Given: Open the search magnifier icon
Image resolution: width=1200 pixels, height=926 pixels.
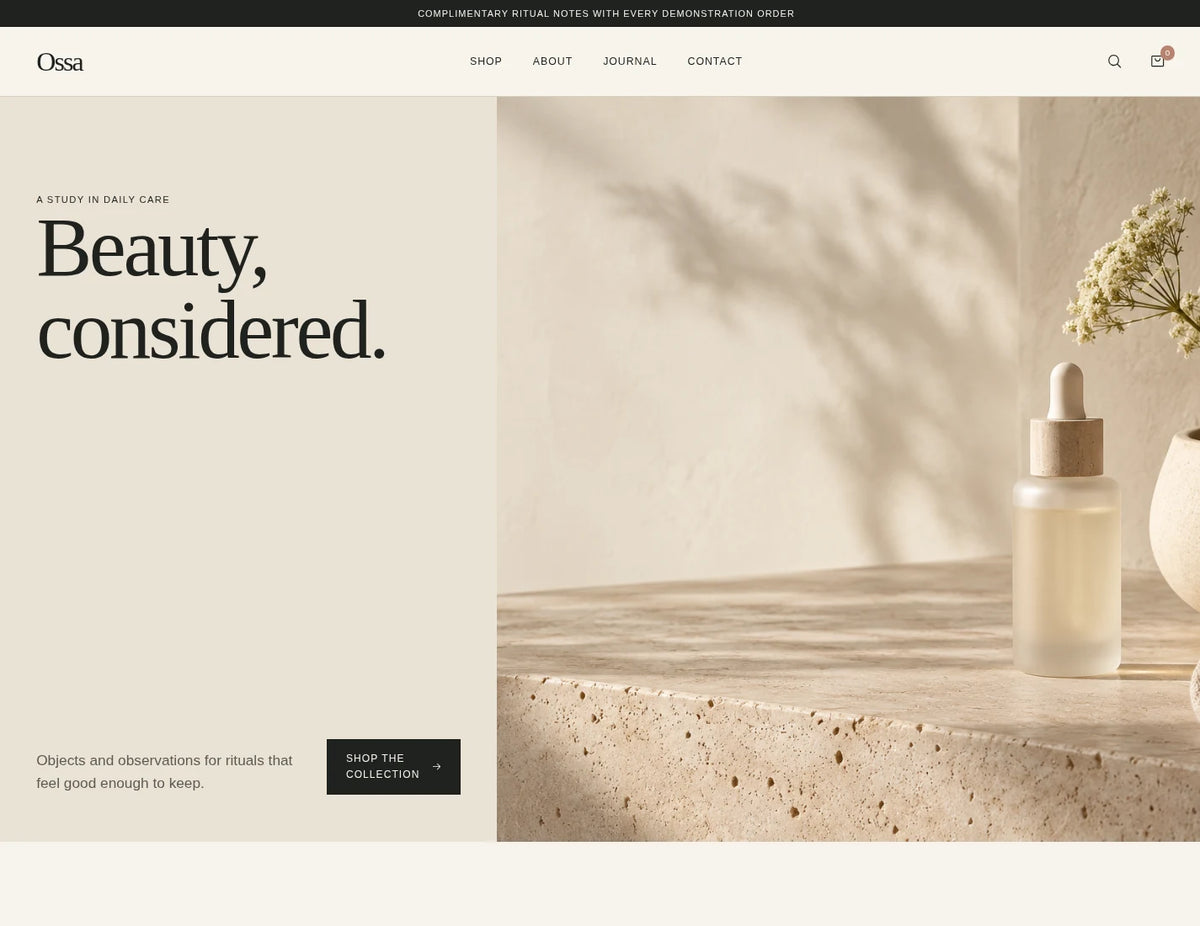Looking at the screenshot, I should tap(1114, 61).
